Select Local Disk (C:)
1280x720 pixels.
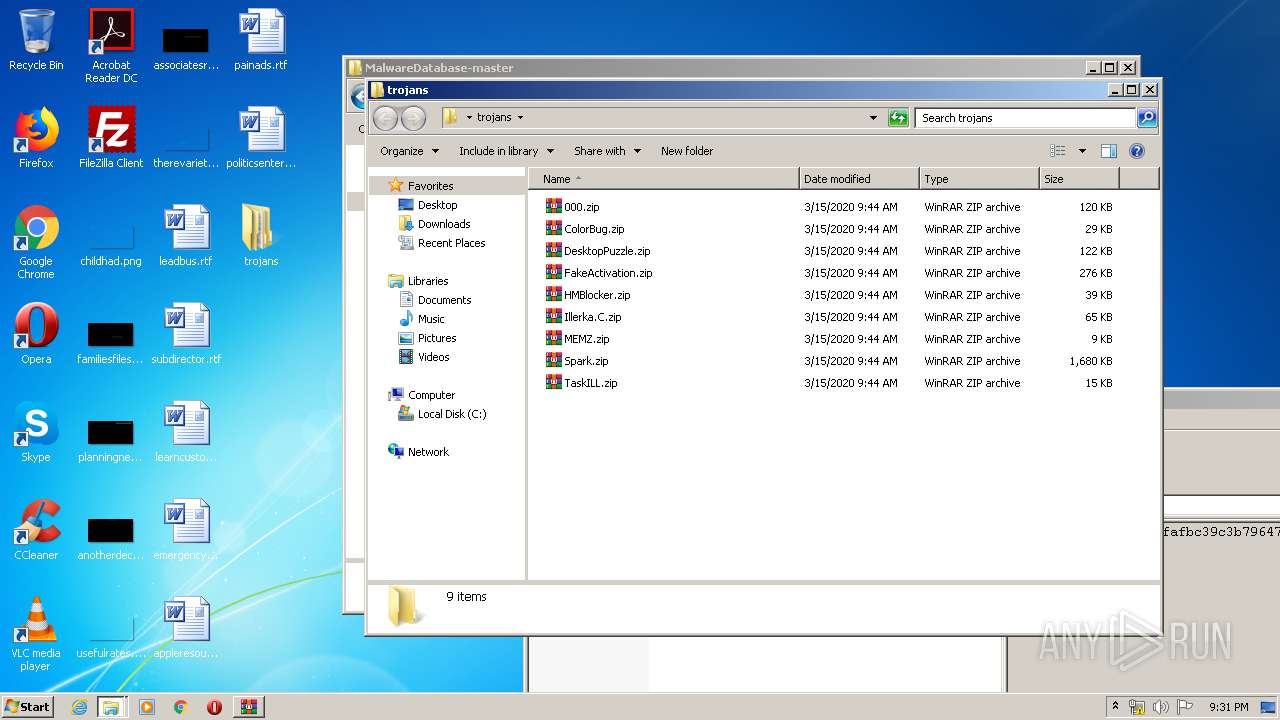(x=452, y=414)
